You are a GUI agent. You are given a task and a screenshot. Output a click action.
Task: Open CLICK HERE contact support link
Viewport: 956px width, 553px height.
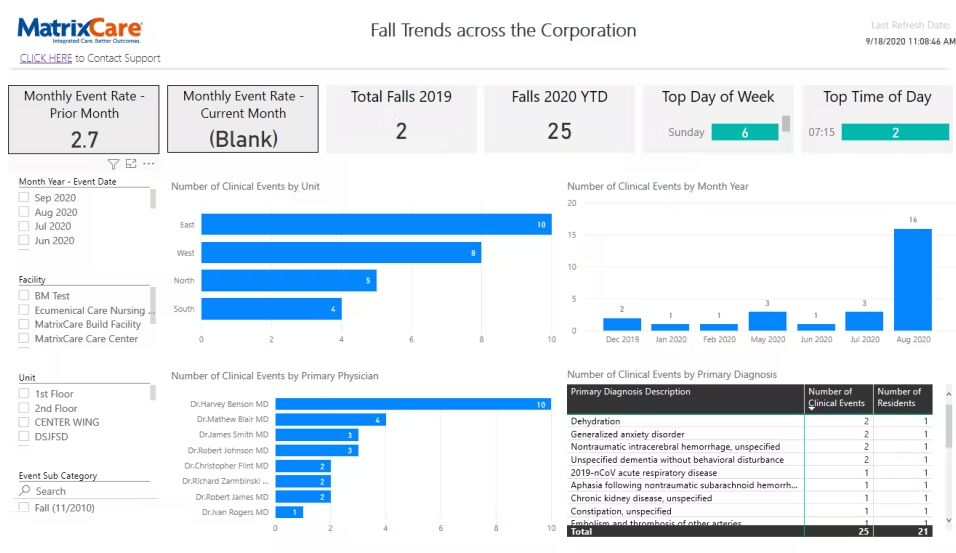[x=46, y=58]
